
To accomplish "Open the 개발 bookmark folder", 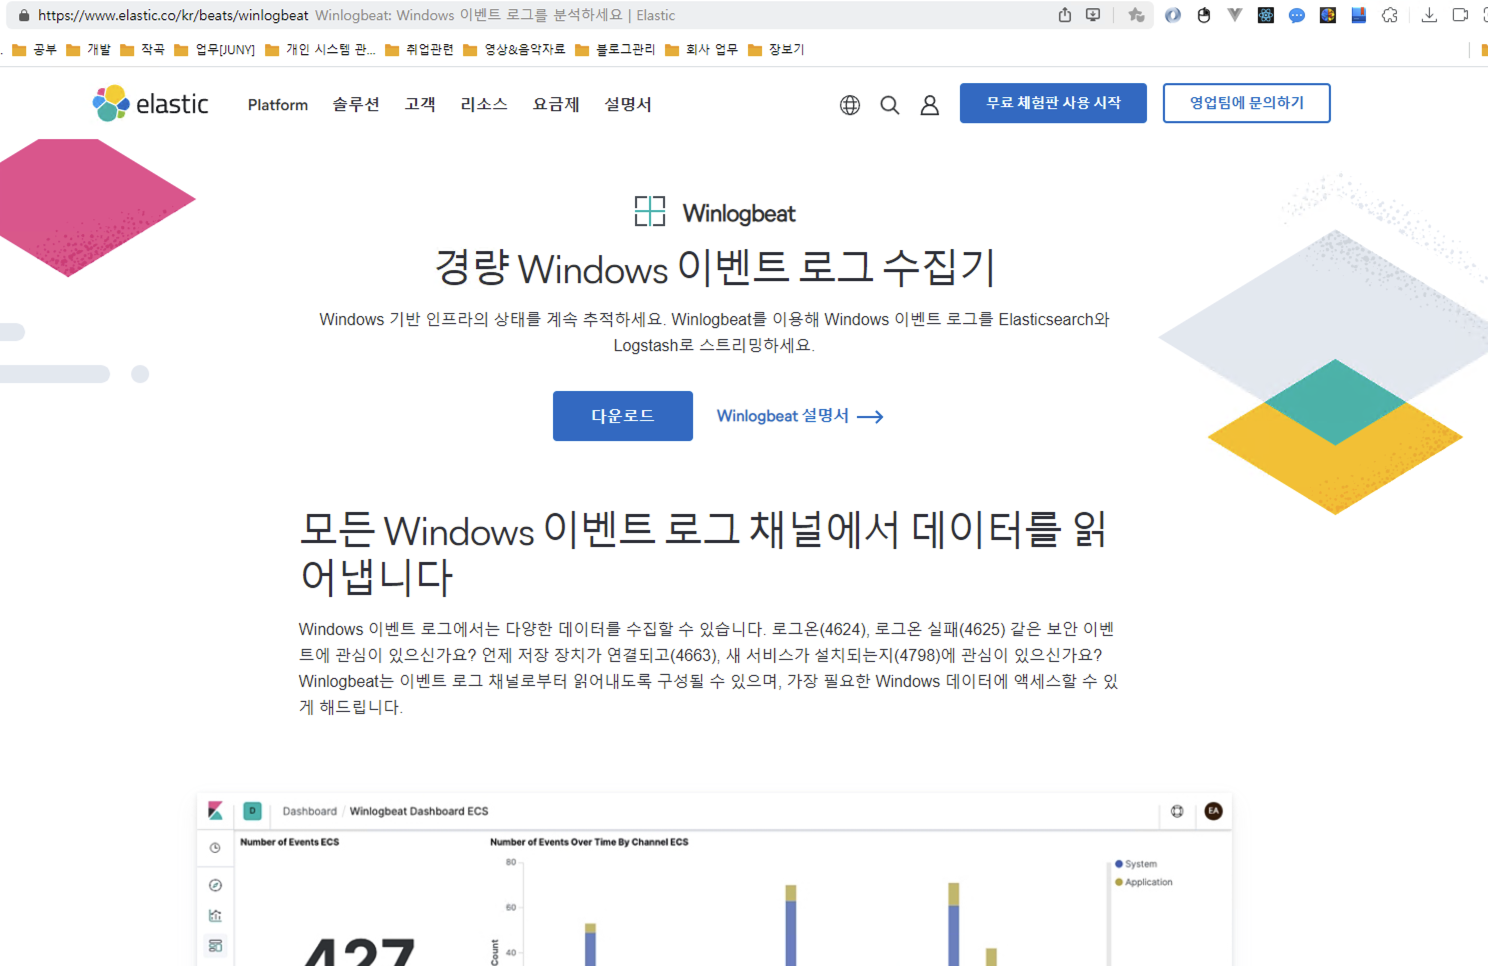I will pos(89,49).
